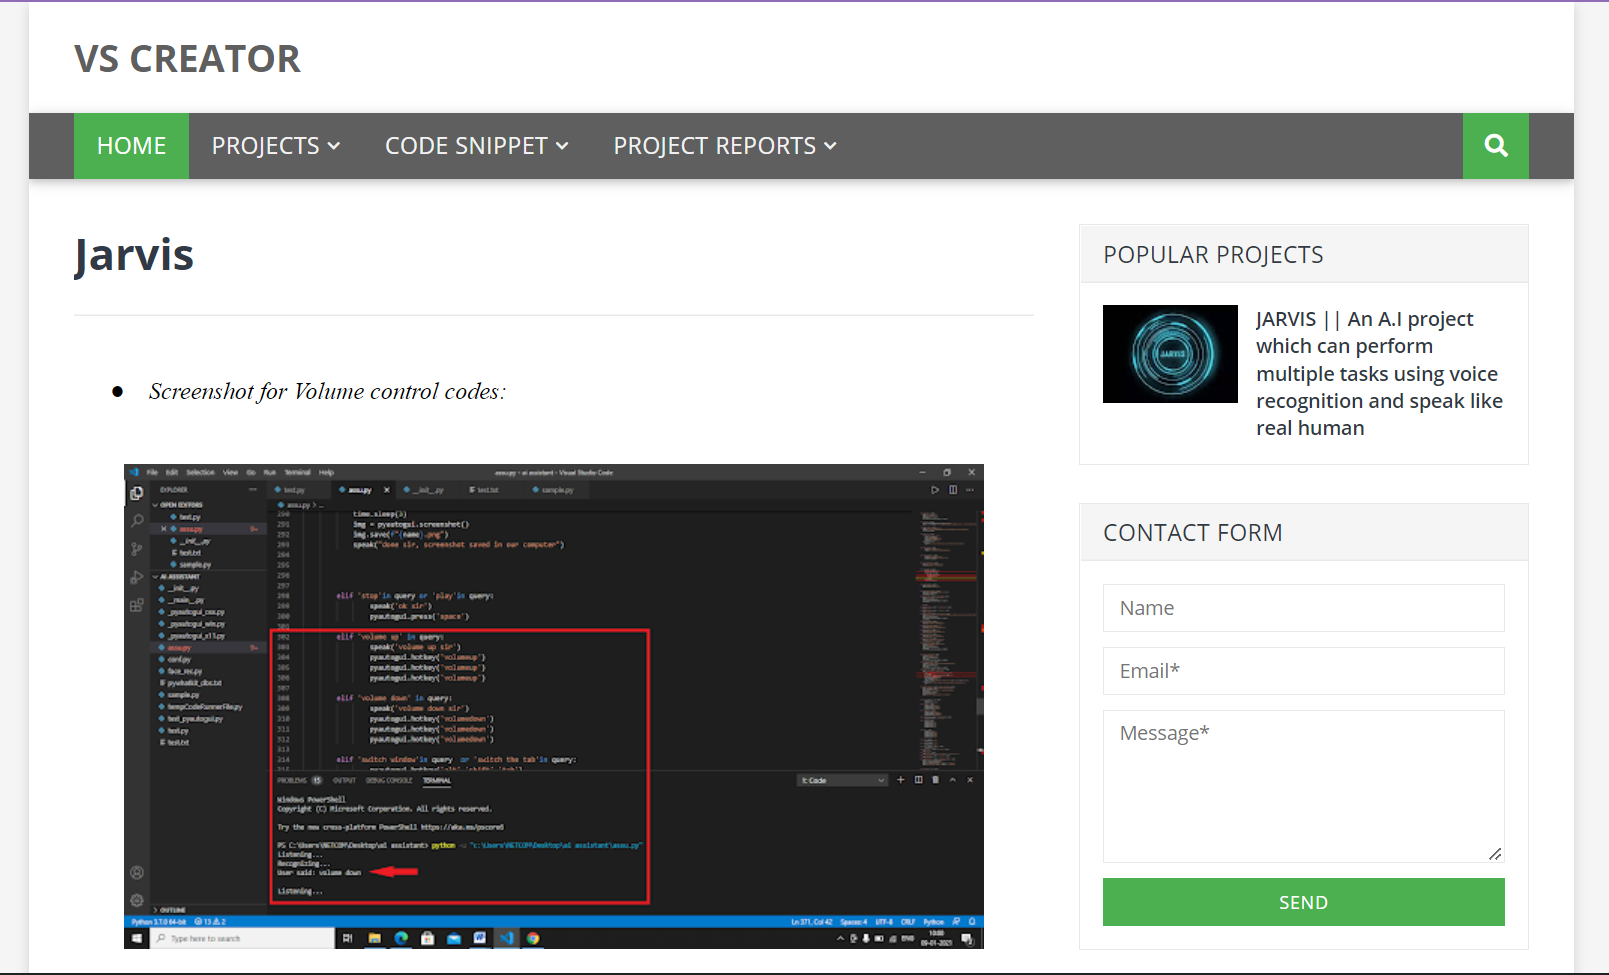1609x975 pixels.
Task: Focus the Name field in contact form
Action: click(1303, 608)
